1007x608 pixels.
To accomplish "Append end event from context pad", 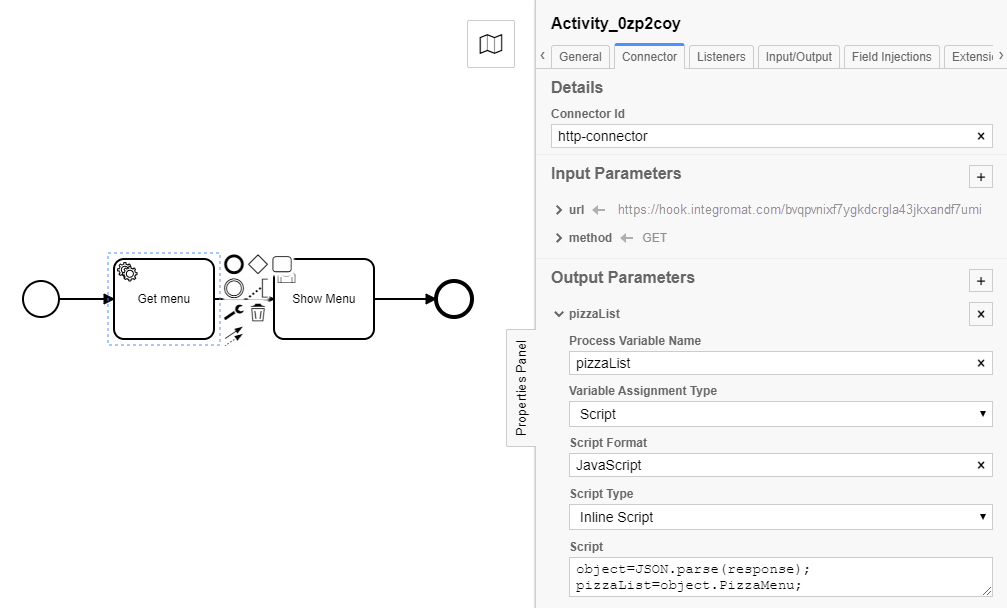I will click(234, 265).
